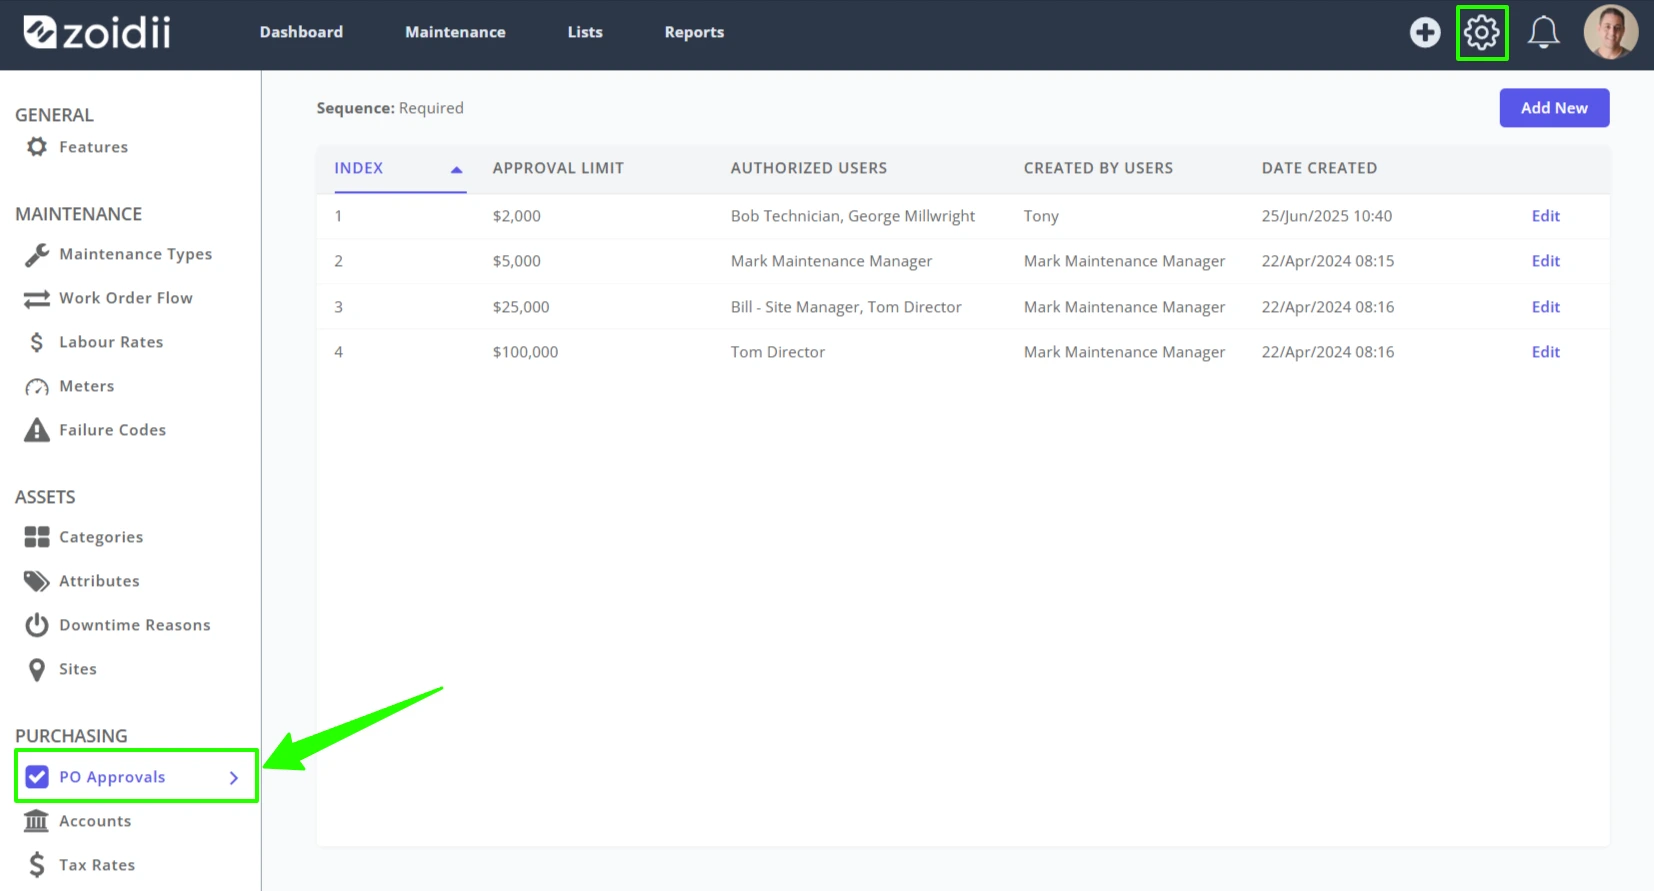Go to Tax Rates label

pyautogui.click(x=97, y=865)
